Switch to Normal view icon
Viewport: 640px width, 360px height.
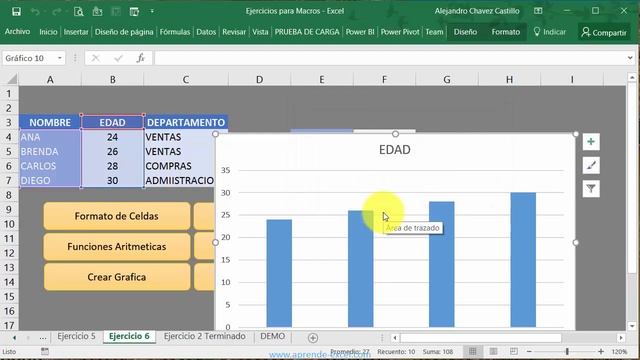click(473, 351)
